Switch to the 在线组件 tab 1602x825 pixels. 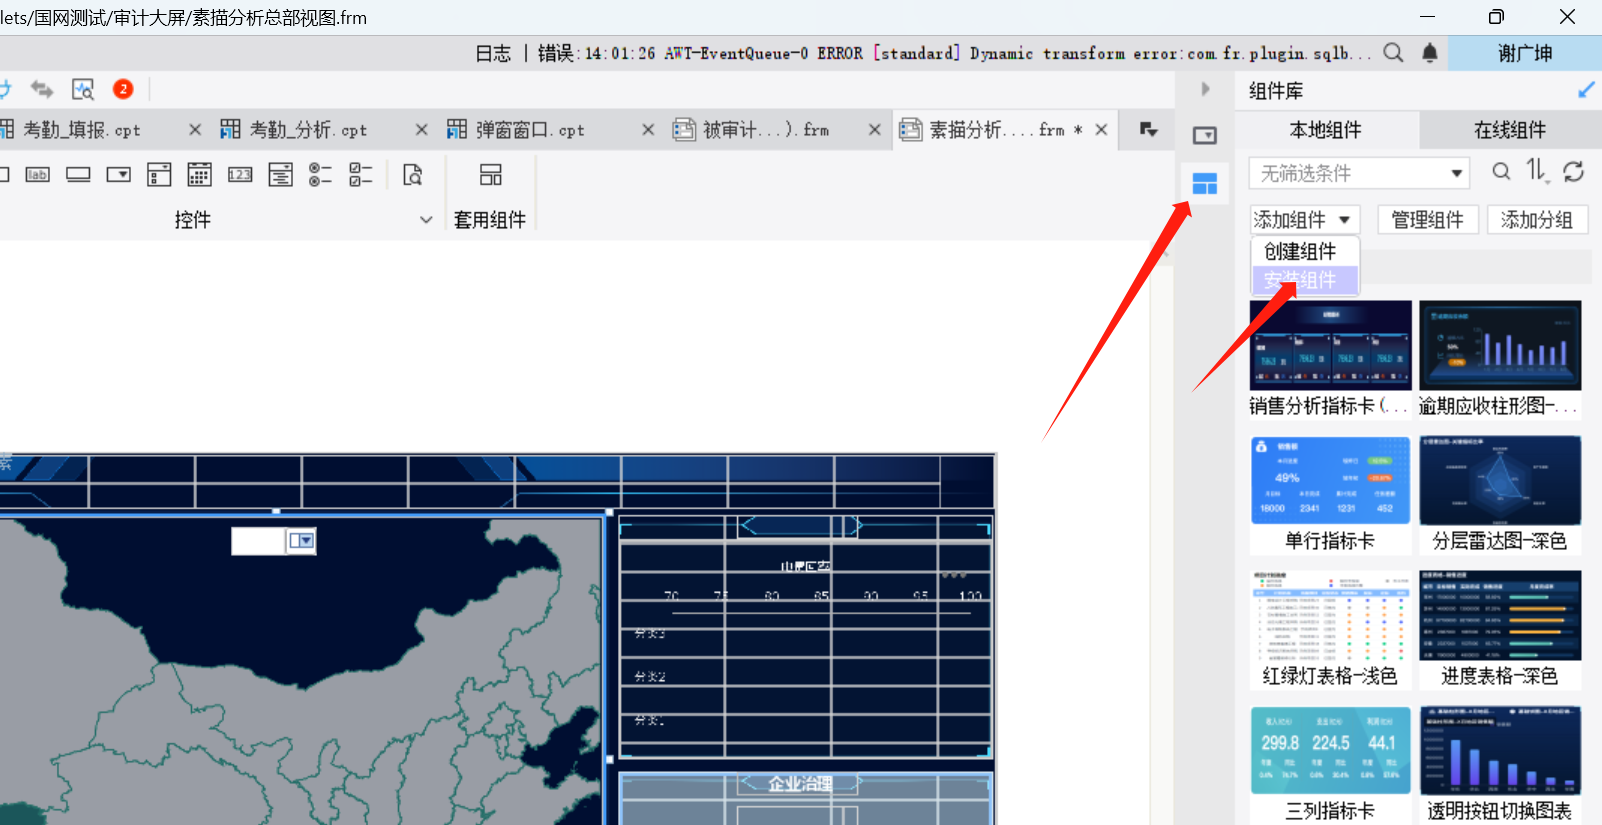coord(1509,130)
